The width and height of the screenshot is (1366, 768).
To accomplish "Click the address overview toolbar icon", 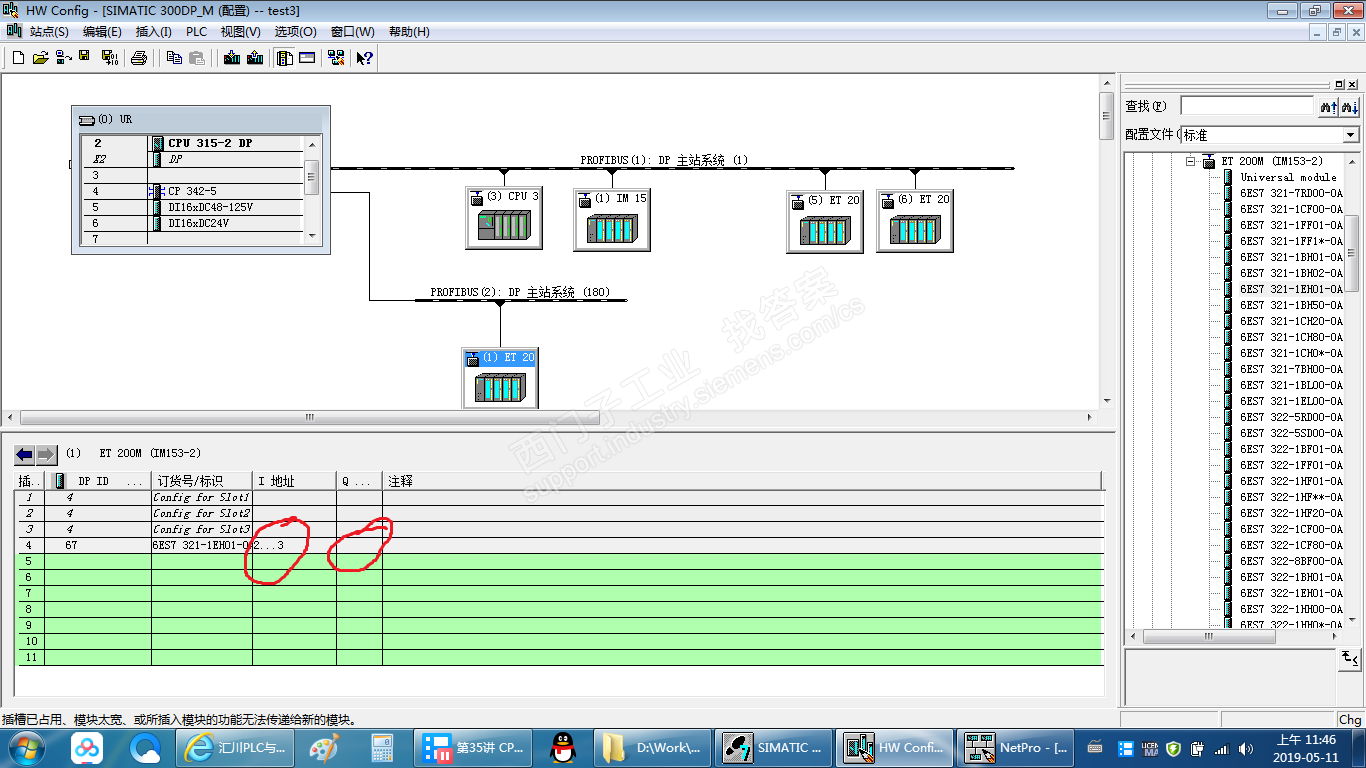I will 307,58.
